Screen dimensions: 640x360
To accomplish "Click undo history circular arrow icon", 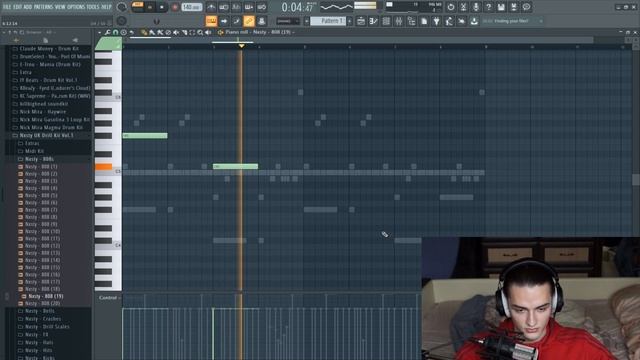I will (x=451, y=7).
